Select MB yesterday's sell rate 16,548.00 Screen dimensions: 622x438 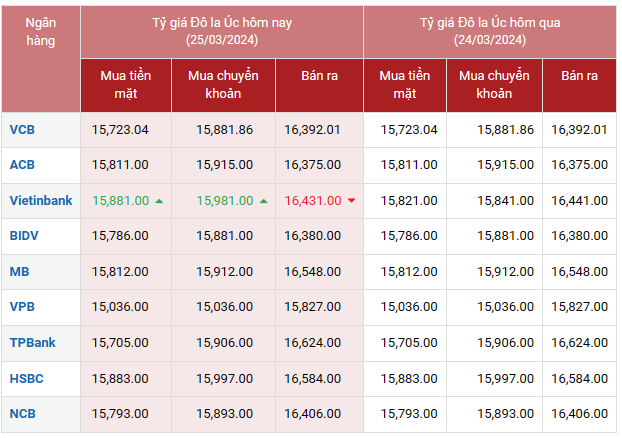580,272
